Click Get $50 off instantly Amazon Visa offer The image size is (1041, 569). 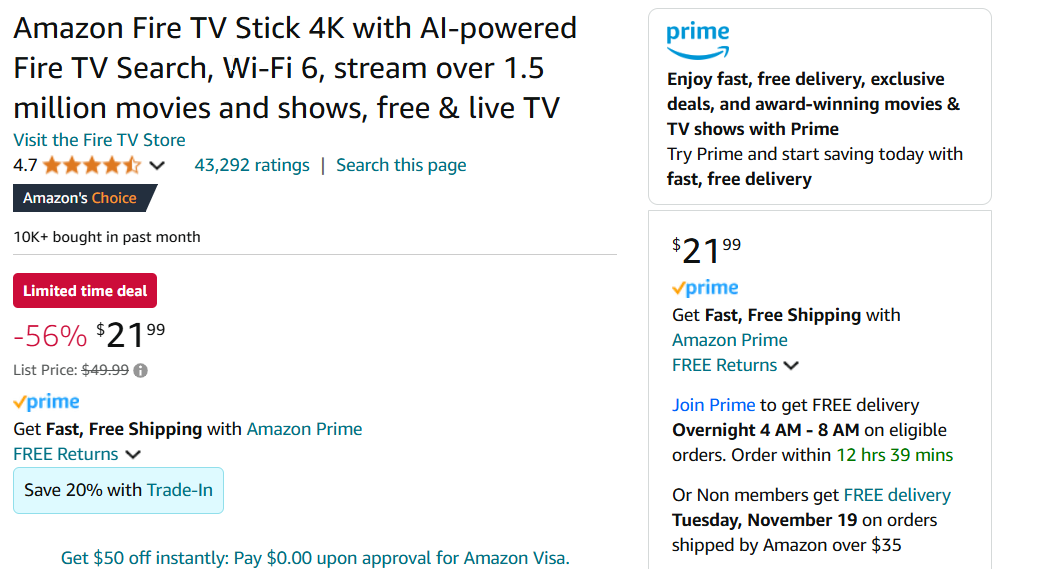tap(315, 558)
